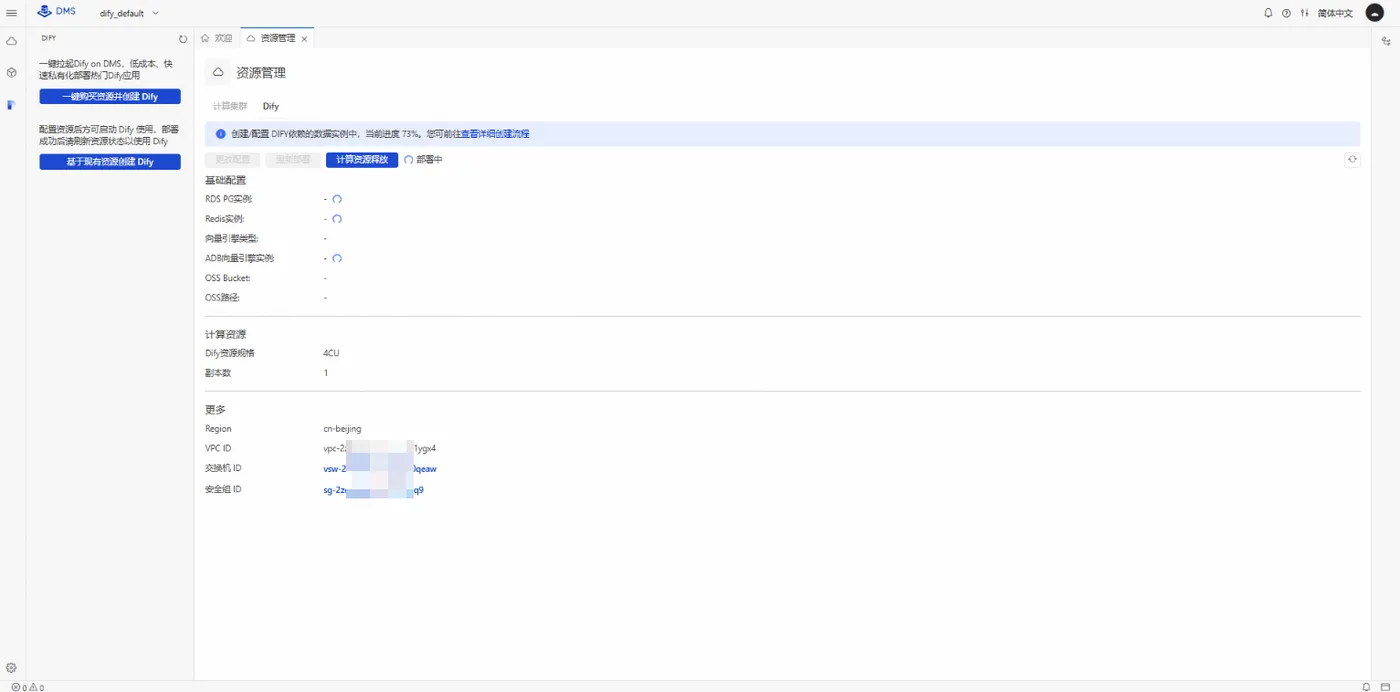Click the cn-beijing Region value
Screen dimensions: 1400x692
tap(343, 429)
